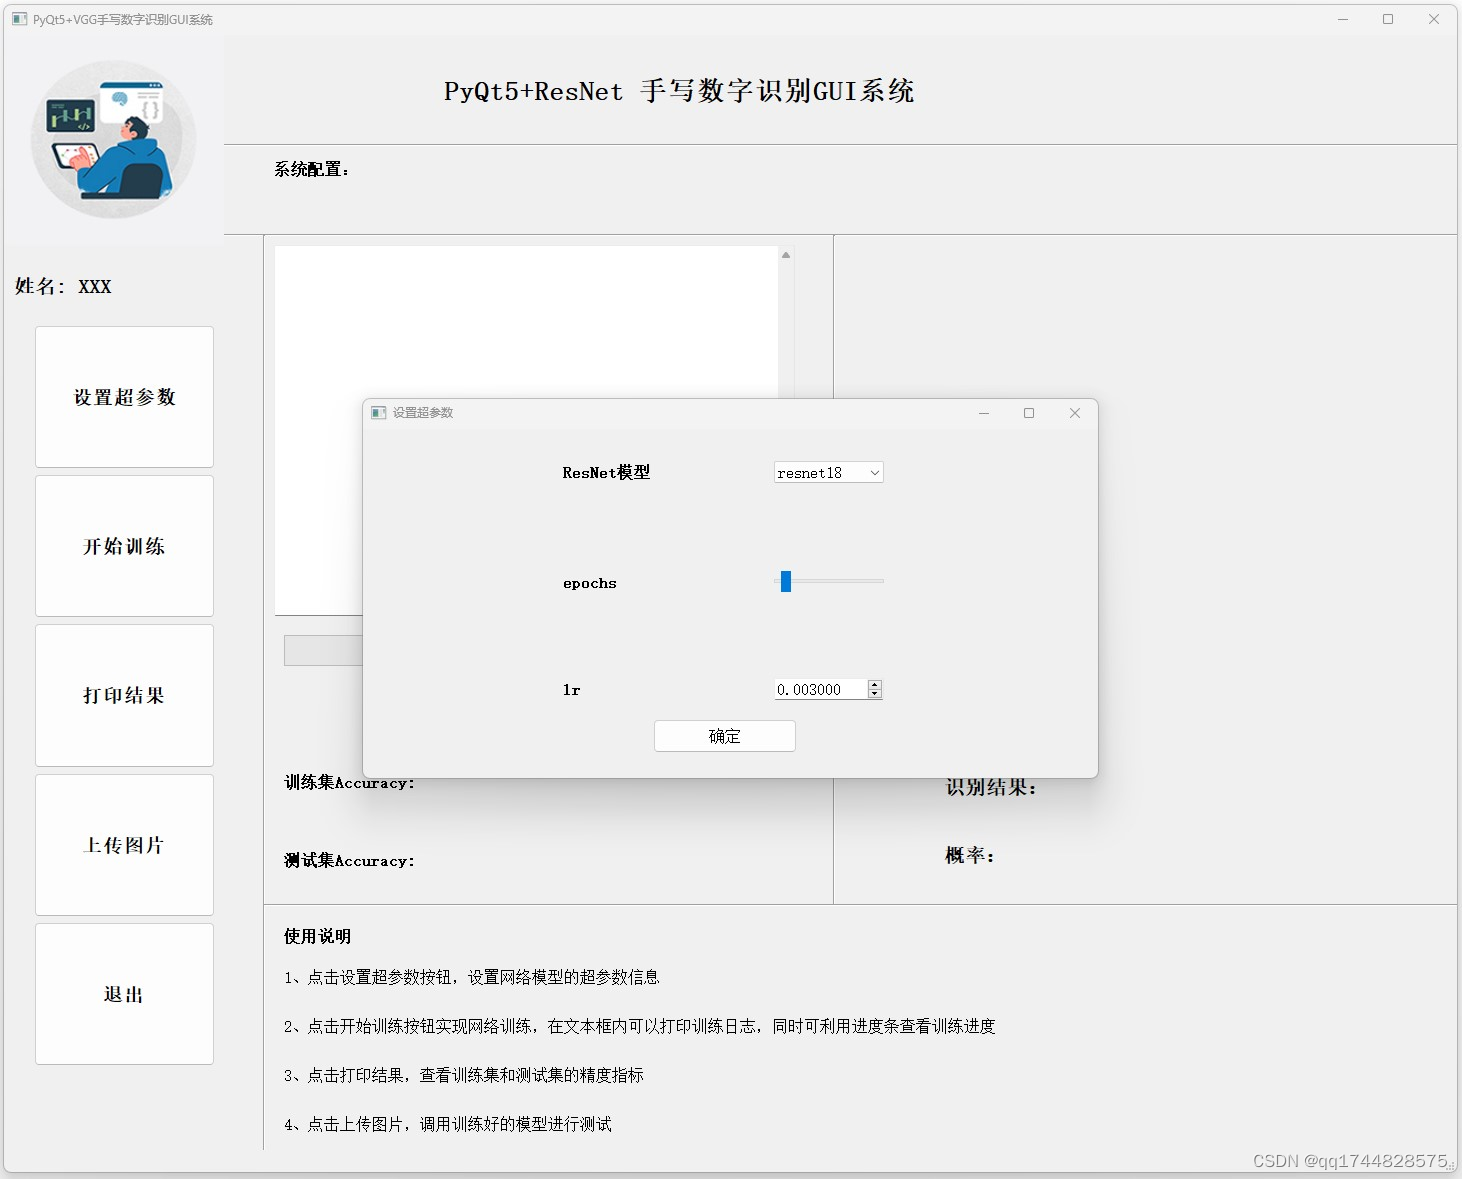Click the 设置超参数 sidebar button
1462x1179 pixels.
(123, 397)
